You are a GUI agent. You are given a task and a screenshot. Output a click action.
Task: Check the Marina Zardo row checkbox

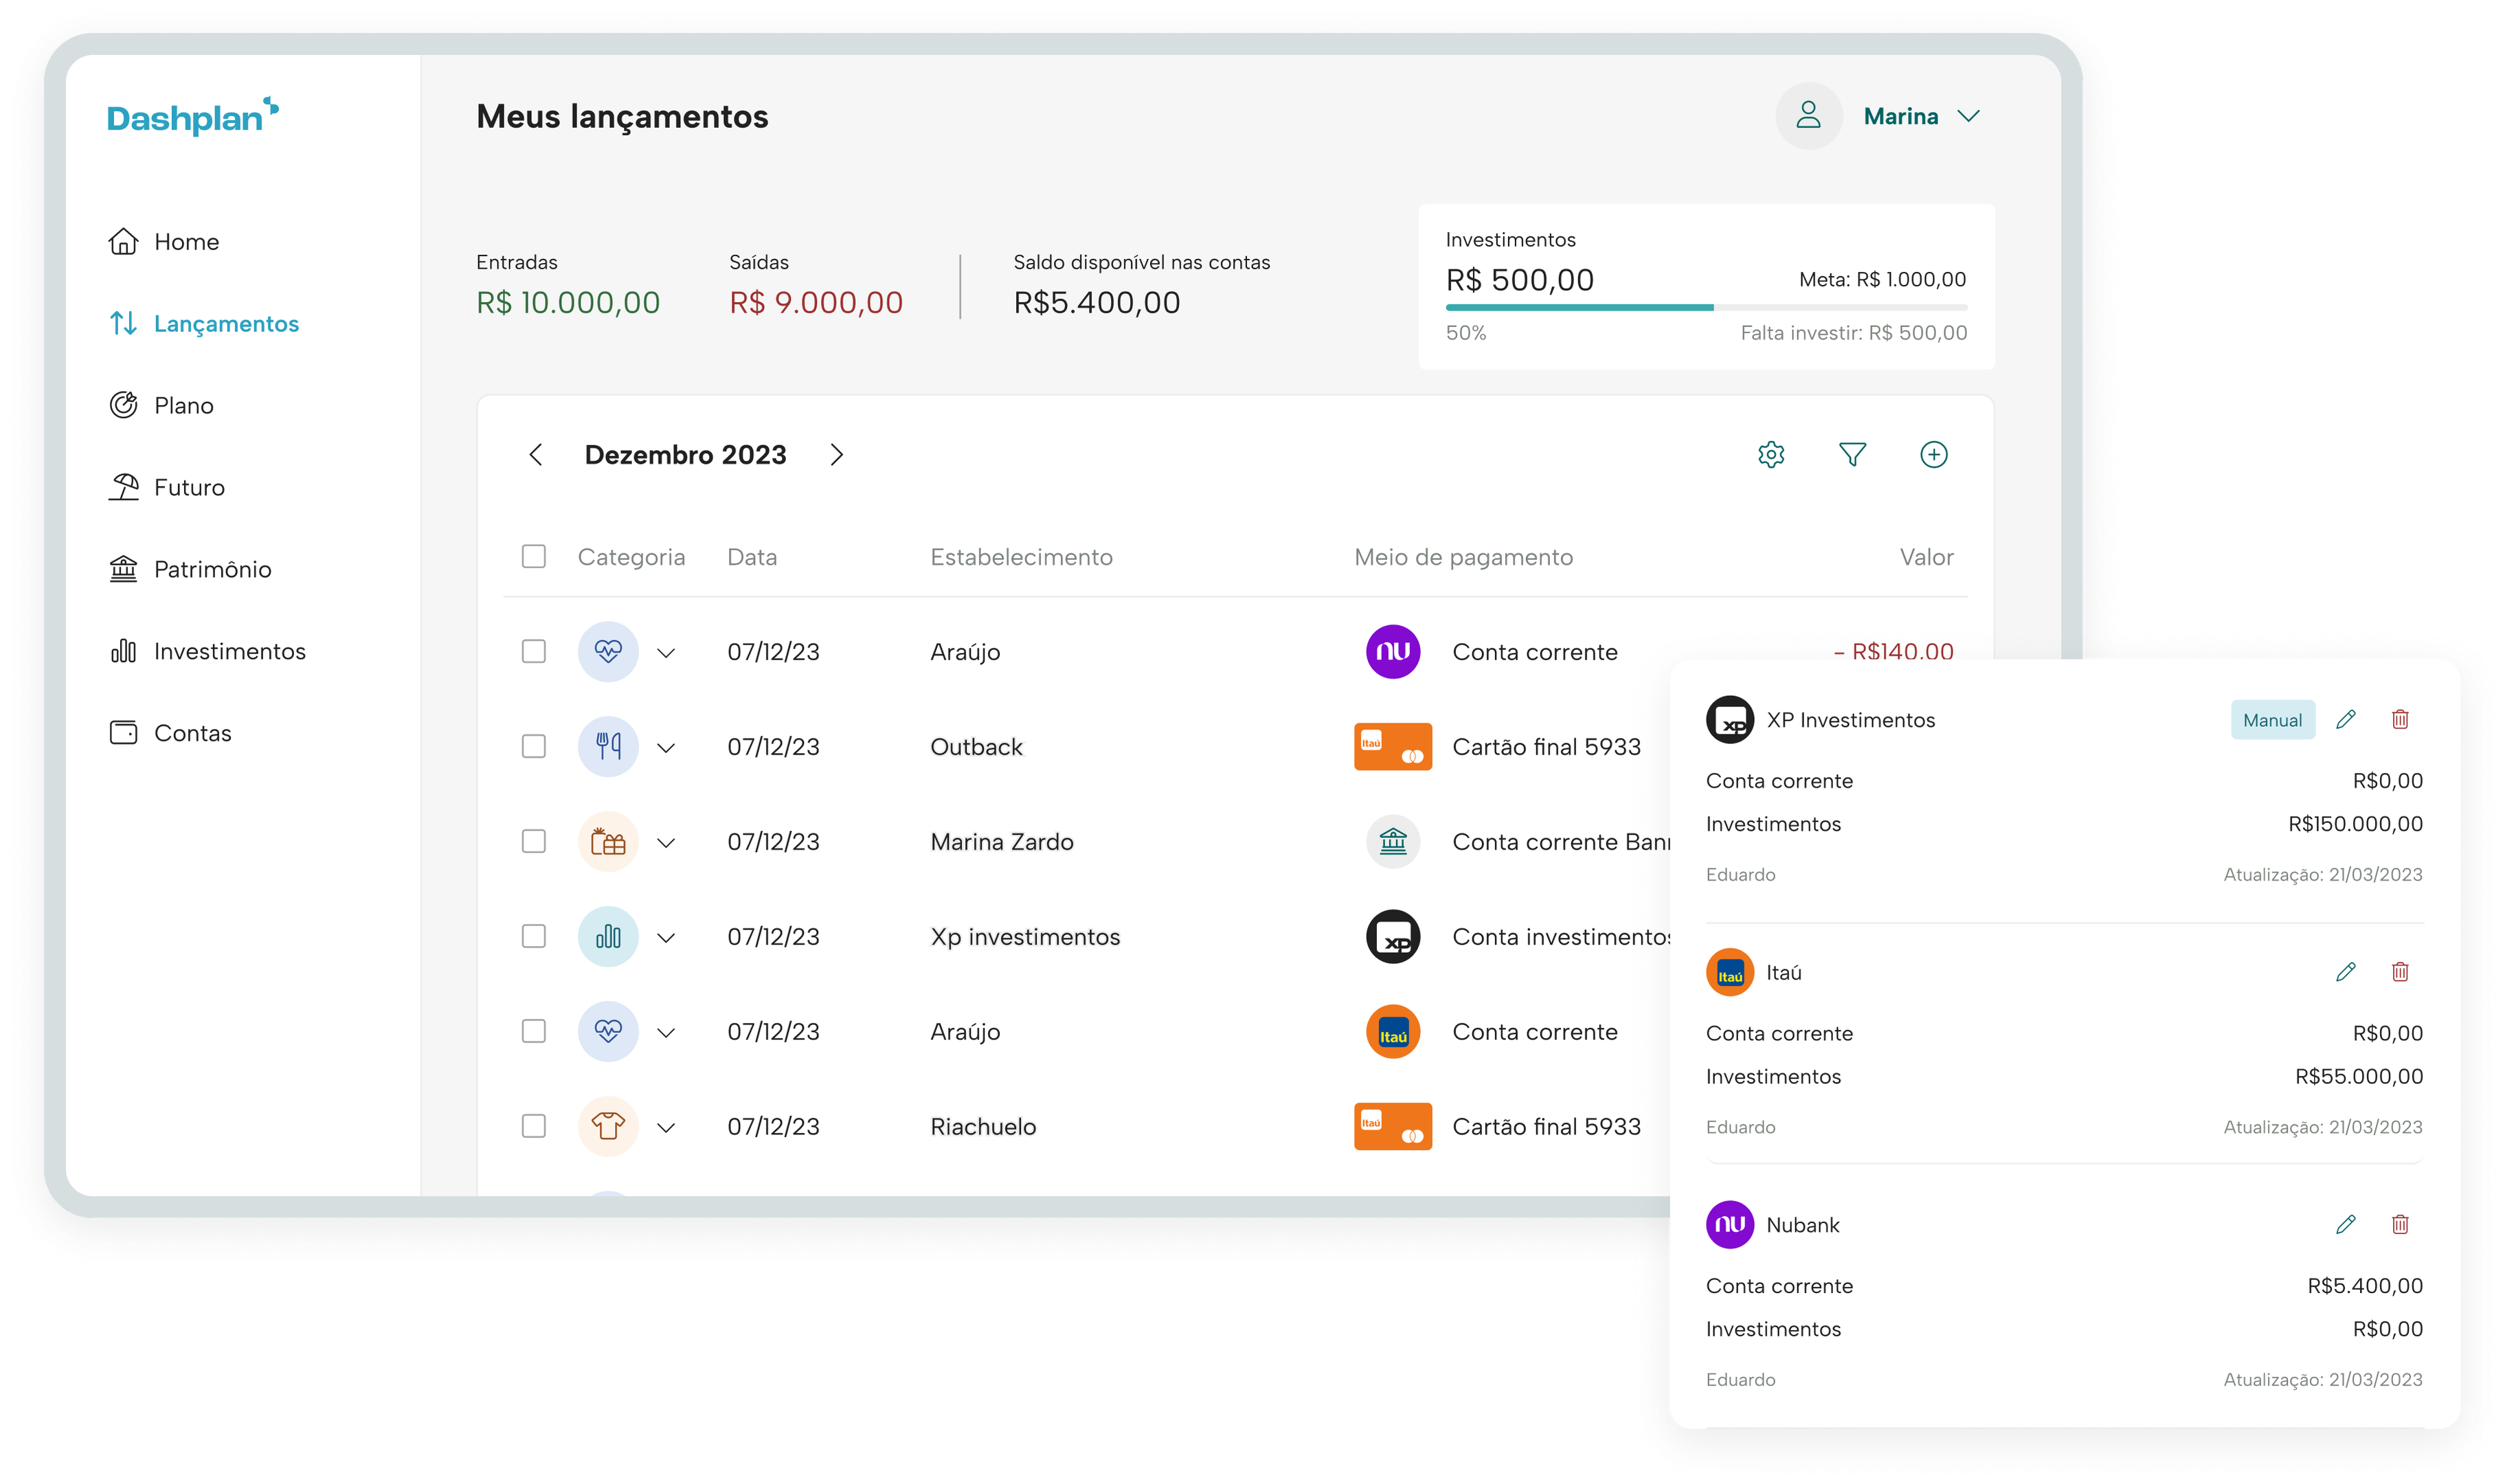click(x=534, y=842)
